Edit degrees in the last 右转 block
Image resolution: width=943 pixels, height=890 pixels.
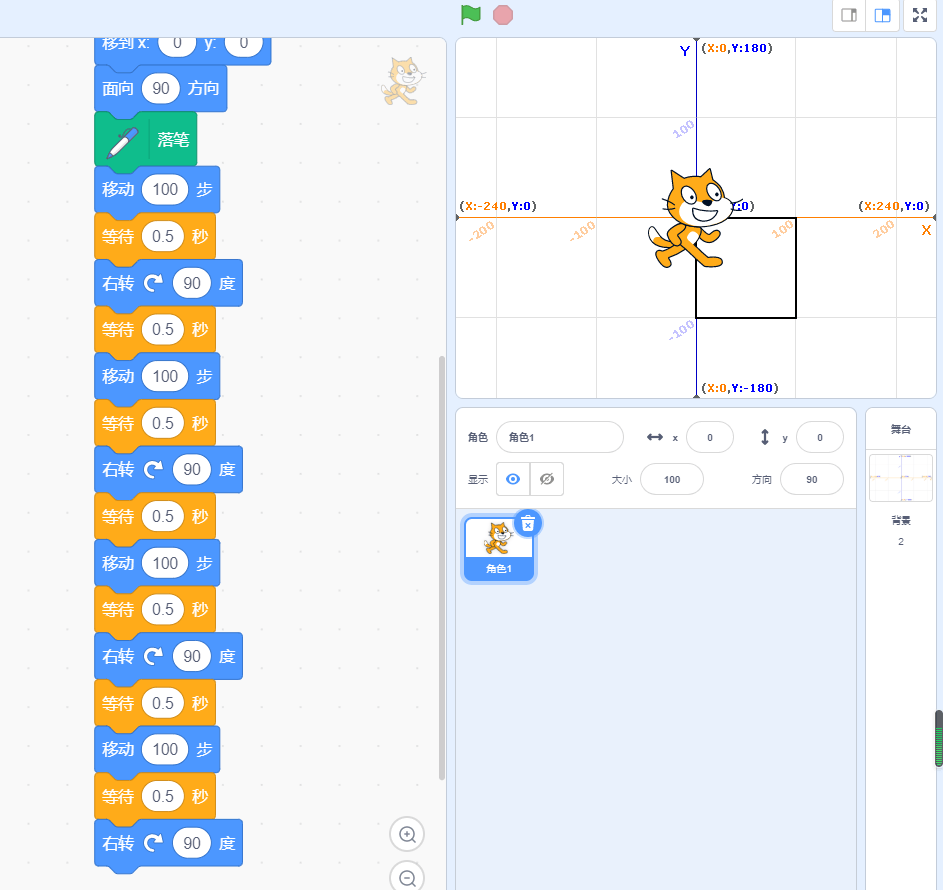tap(192, 843)
